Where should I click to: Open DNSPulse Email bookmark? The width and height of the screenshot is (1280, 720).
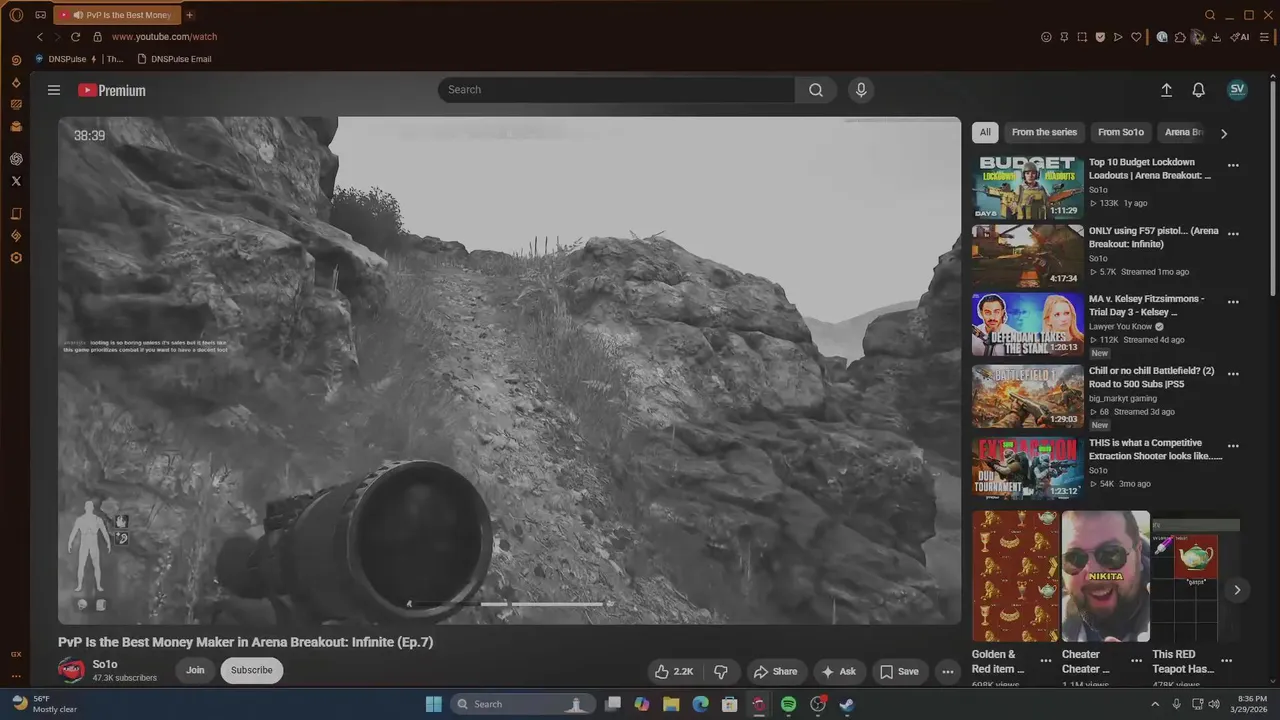[x=174, y=59]
